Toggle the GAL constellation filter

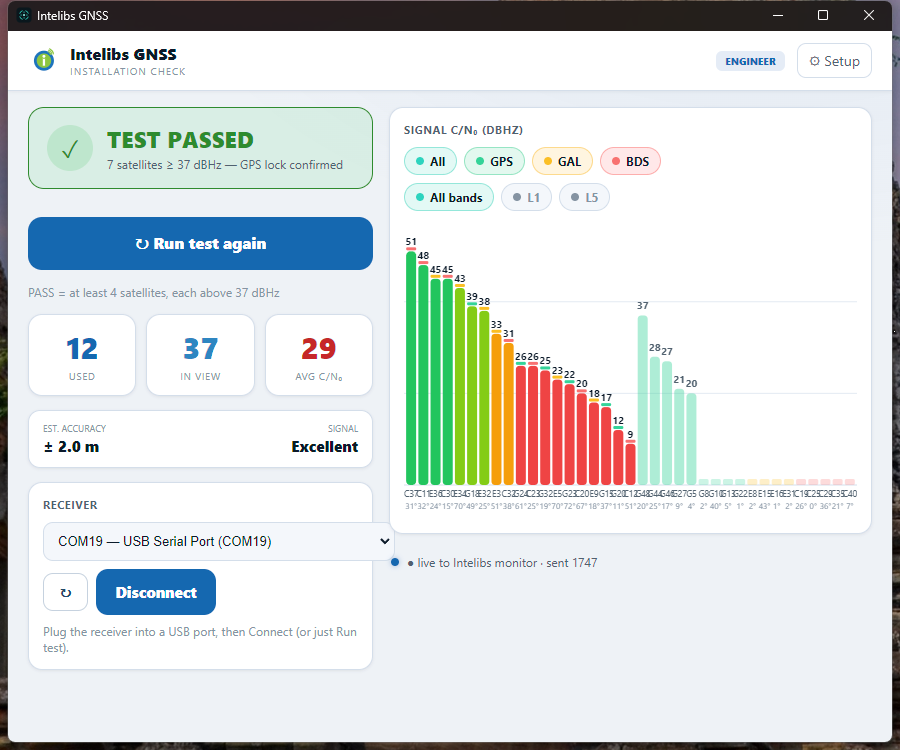(562, 161)
